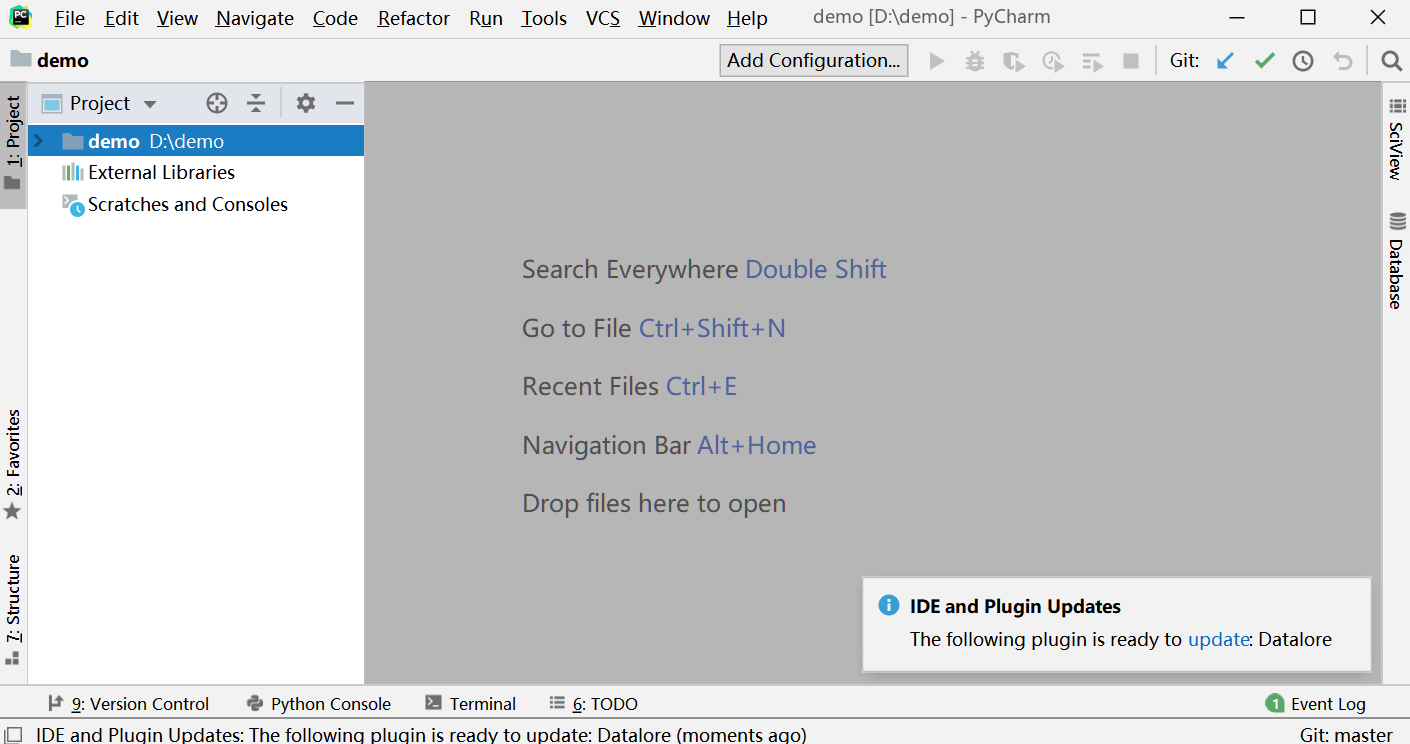The width and height of the screenshot is (1410, 744).
Task: Expand the demo project folder arrow
Action: pyautogui.click(x=39, y=141)
